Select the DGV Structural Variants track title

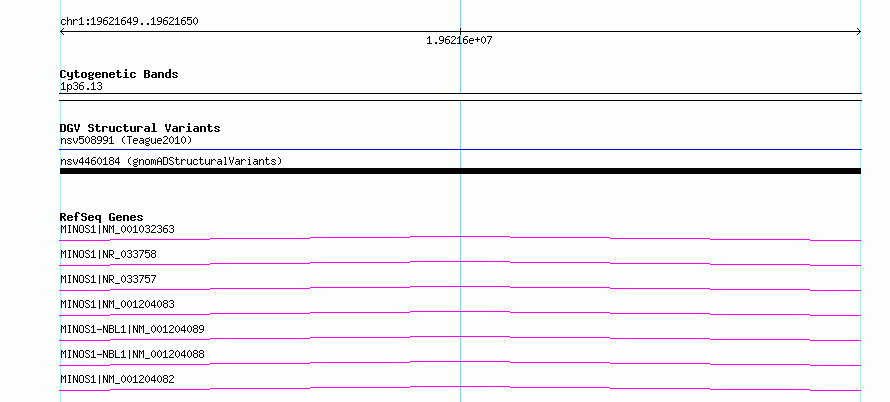140,128
